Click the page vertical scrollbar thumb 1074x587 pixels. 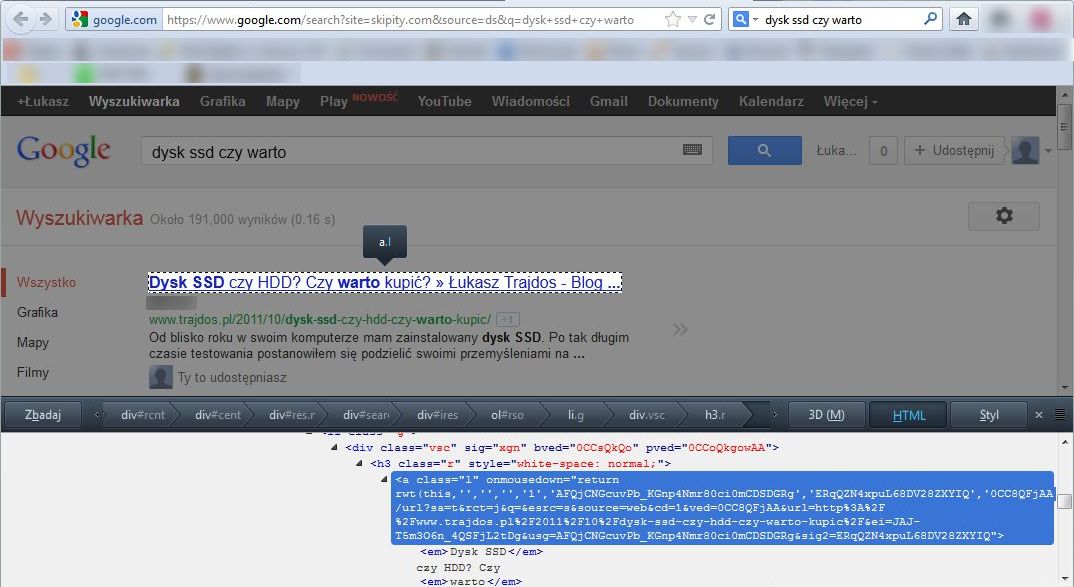[1064, 127]
